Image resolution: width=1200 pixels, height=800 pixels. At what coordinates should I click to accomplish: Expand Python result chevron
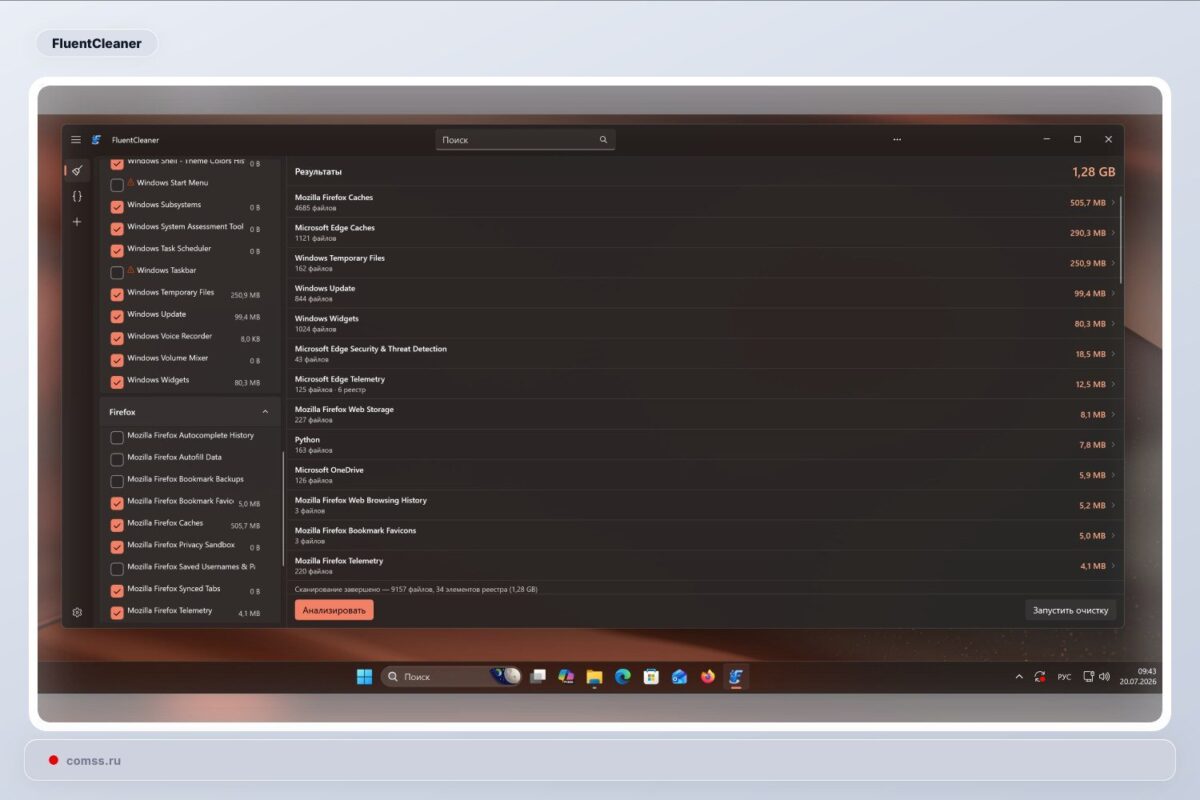[1113, 445]
